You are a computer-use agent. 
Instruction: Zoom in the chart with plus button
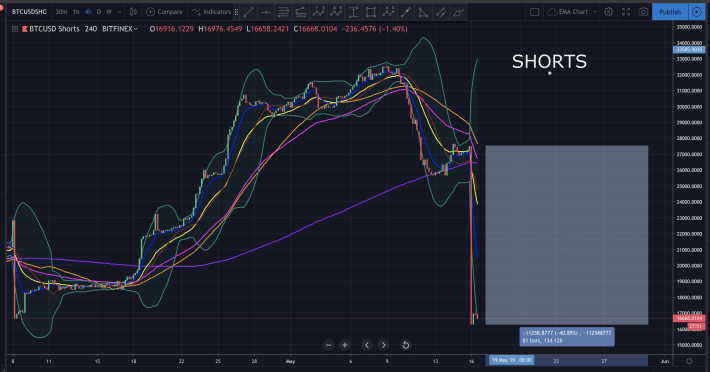345,345
